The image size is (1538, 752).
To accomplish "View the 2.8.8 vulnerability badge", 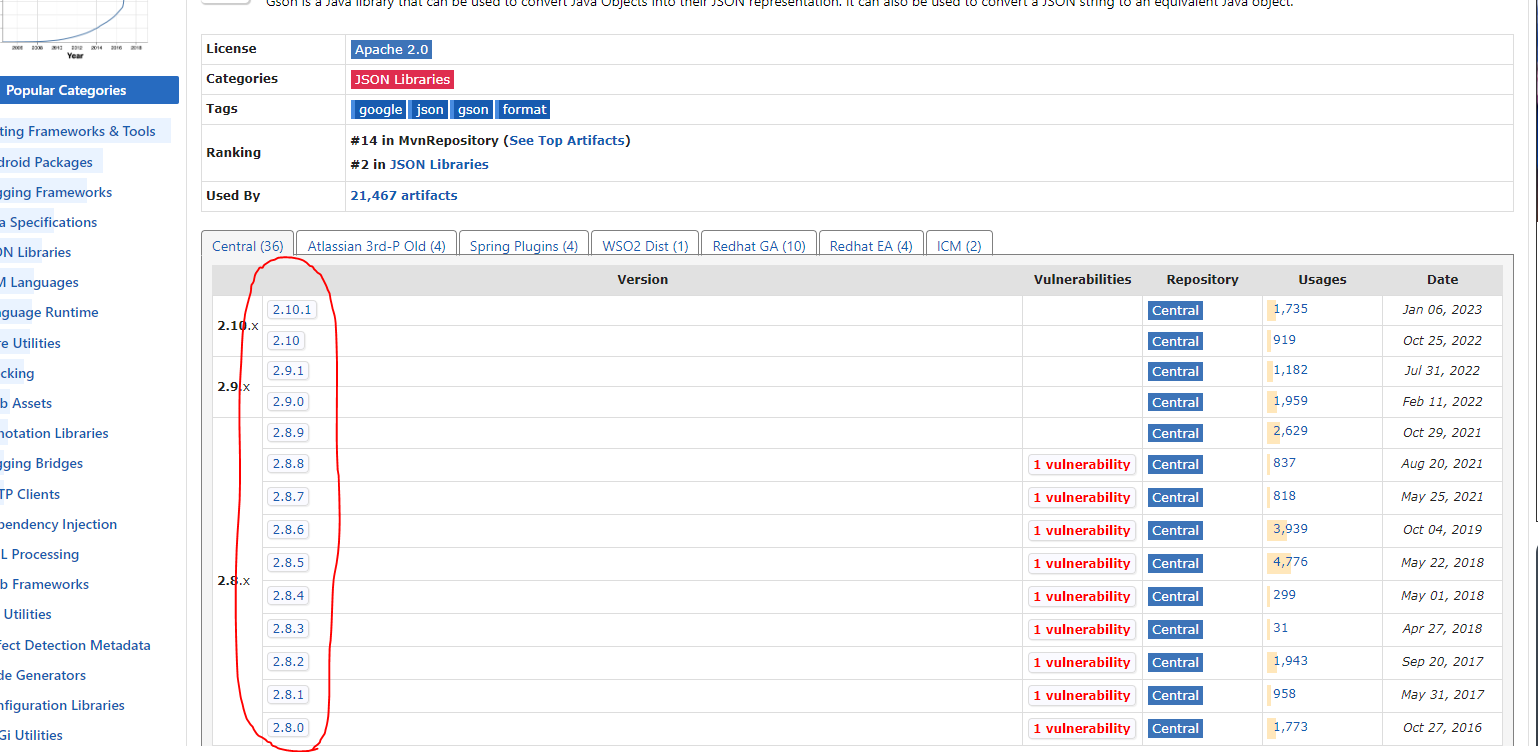I will [x=1082, y=464].
